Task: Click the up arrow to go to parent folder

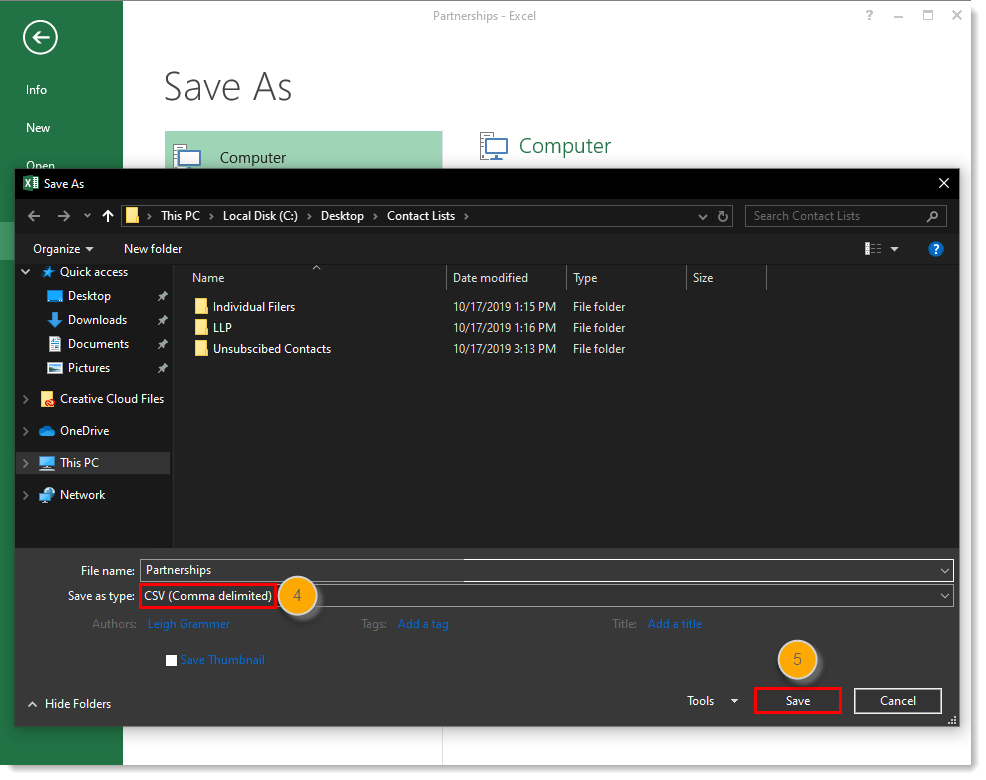Action: pos(108,216)
